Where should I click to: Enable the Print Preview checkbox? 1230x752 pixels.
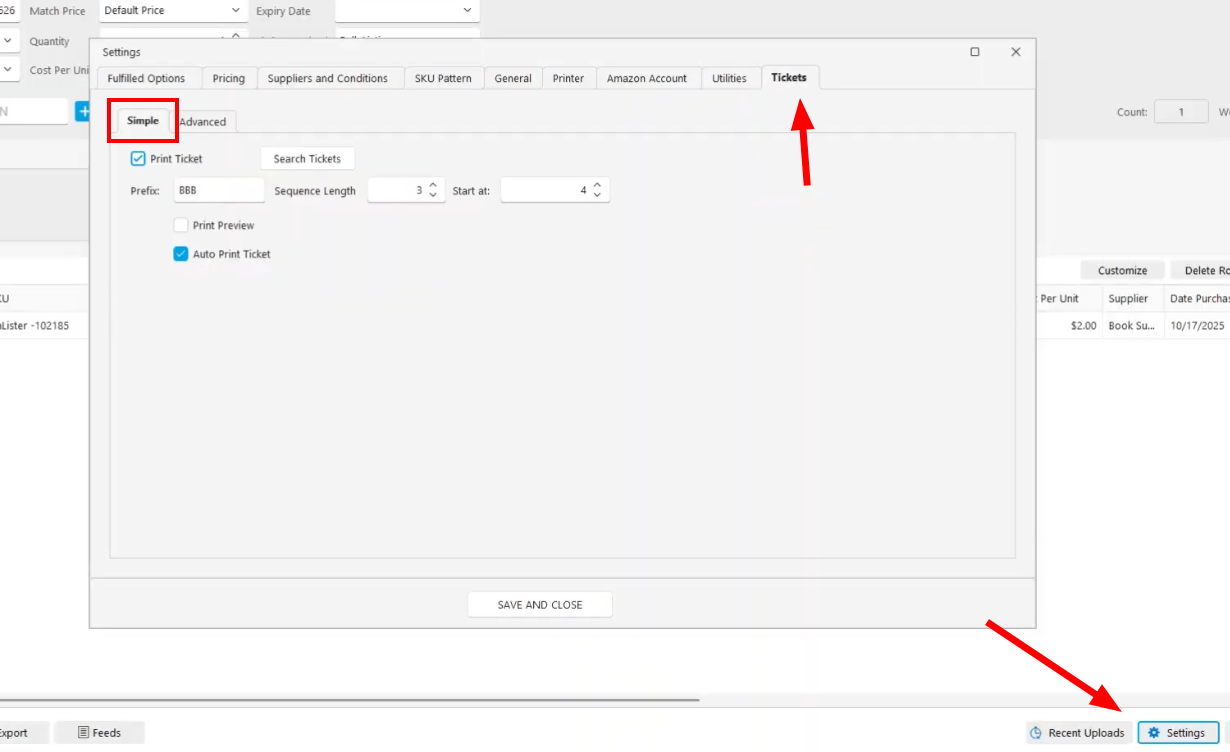coord(181,225)
